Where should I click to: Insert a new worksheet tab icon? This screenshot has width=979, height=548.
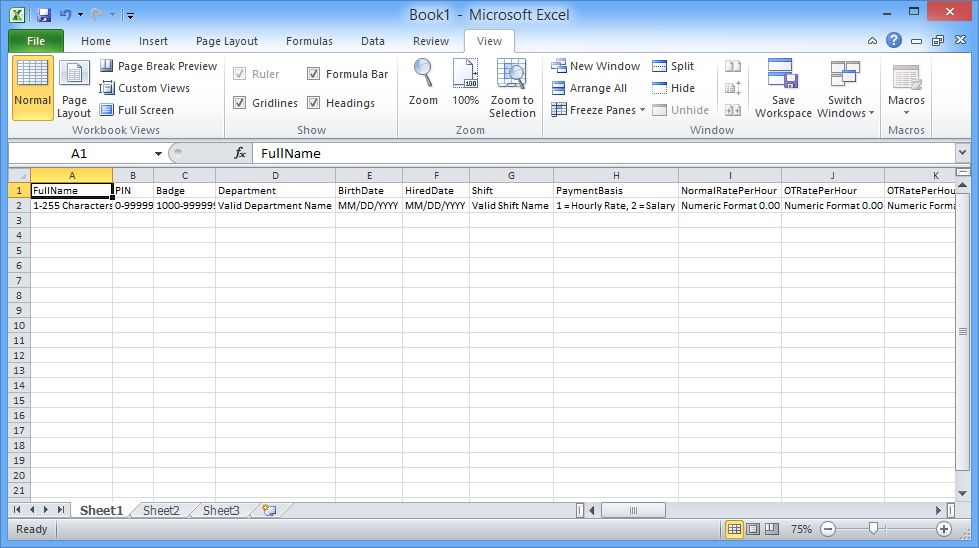[269, 510]
